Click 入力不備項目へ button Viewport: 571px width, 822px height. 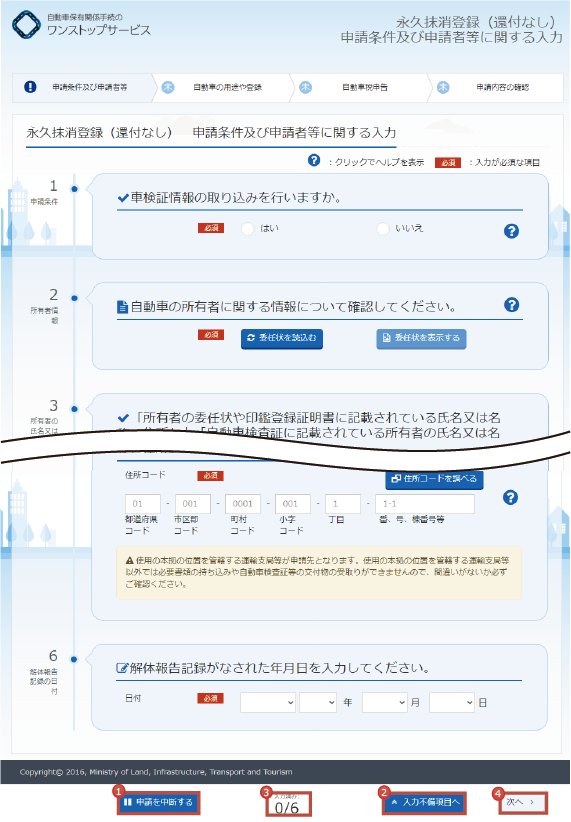[x=425, y=802]
